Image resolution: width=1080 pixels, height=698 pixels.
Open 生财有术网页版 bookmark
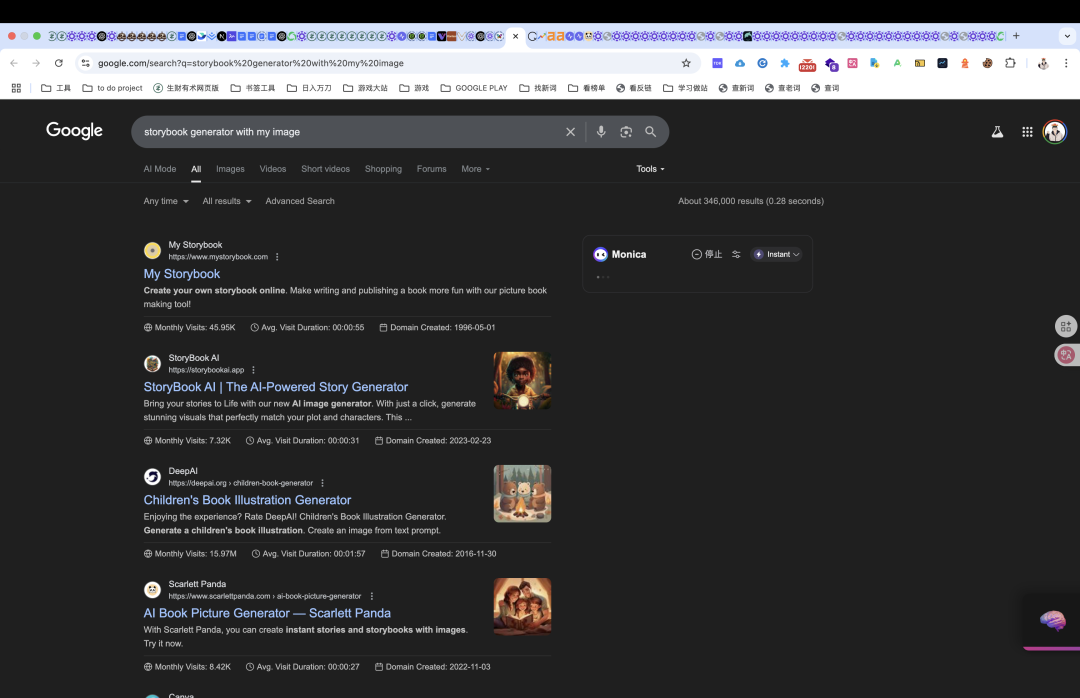(x=186, y=88)
